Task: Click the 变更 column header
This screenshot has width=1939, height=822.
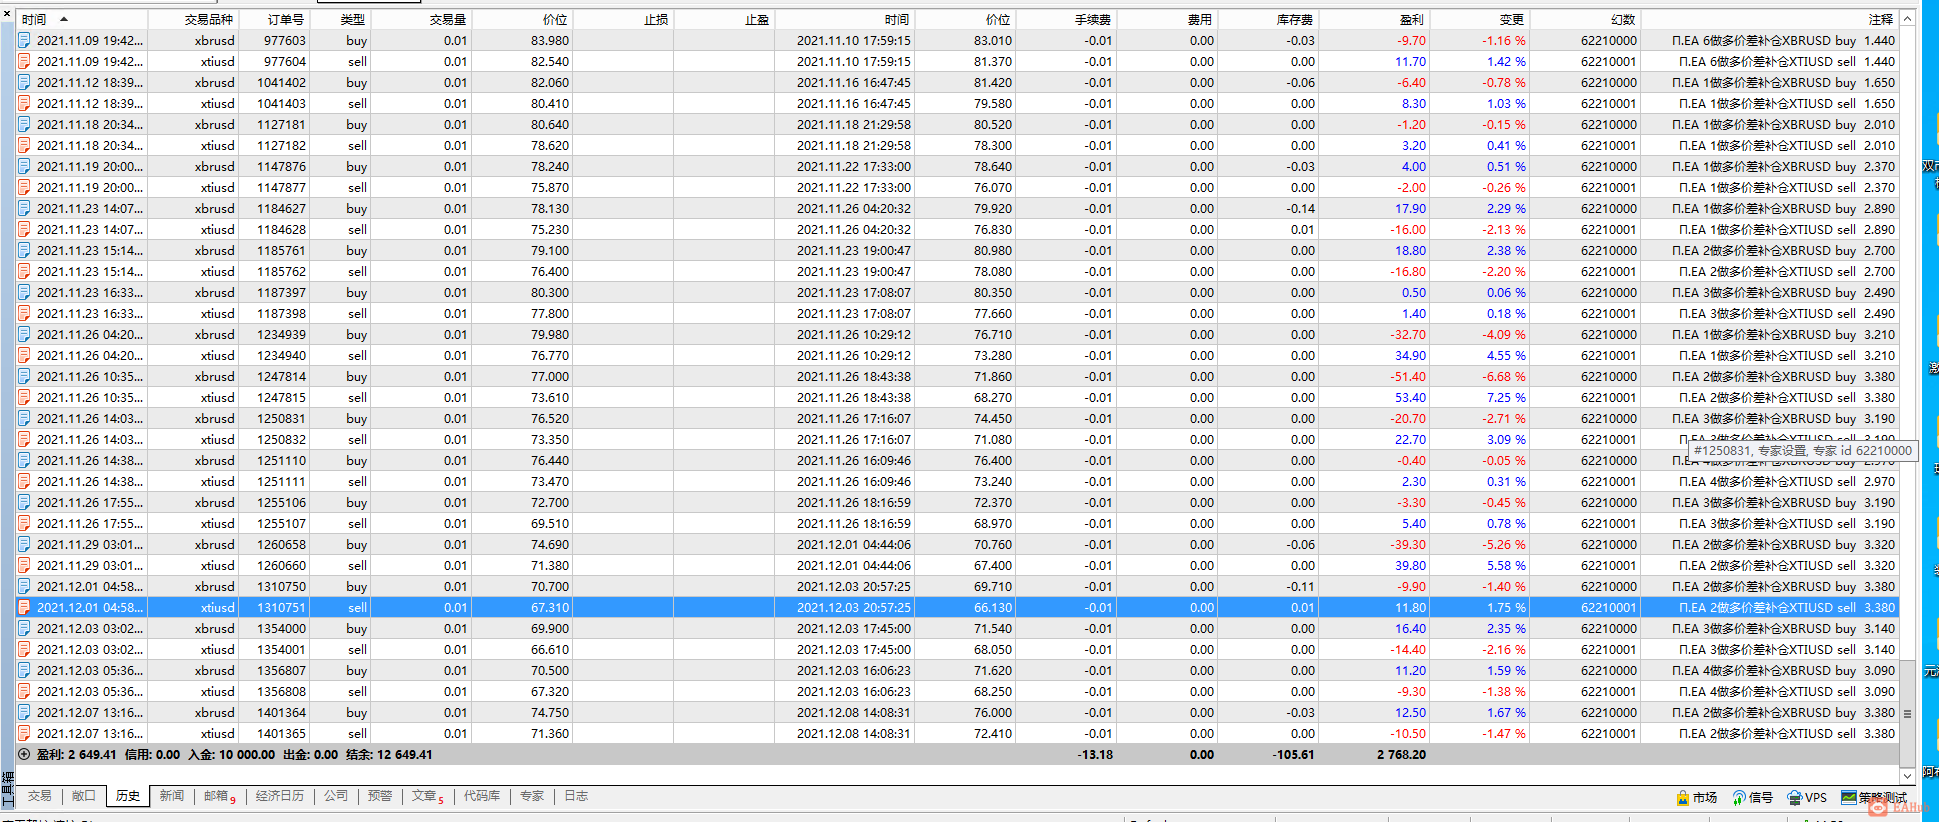Action: tap(1479, 19)
